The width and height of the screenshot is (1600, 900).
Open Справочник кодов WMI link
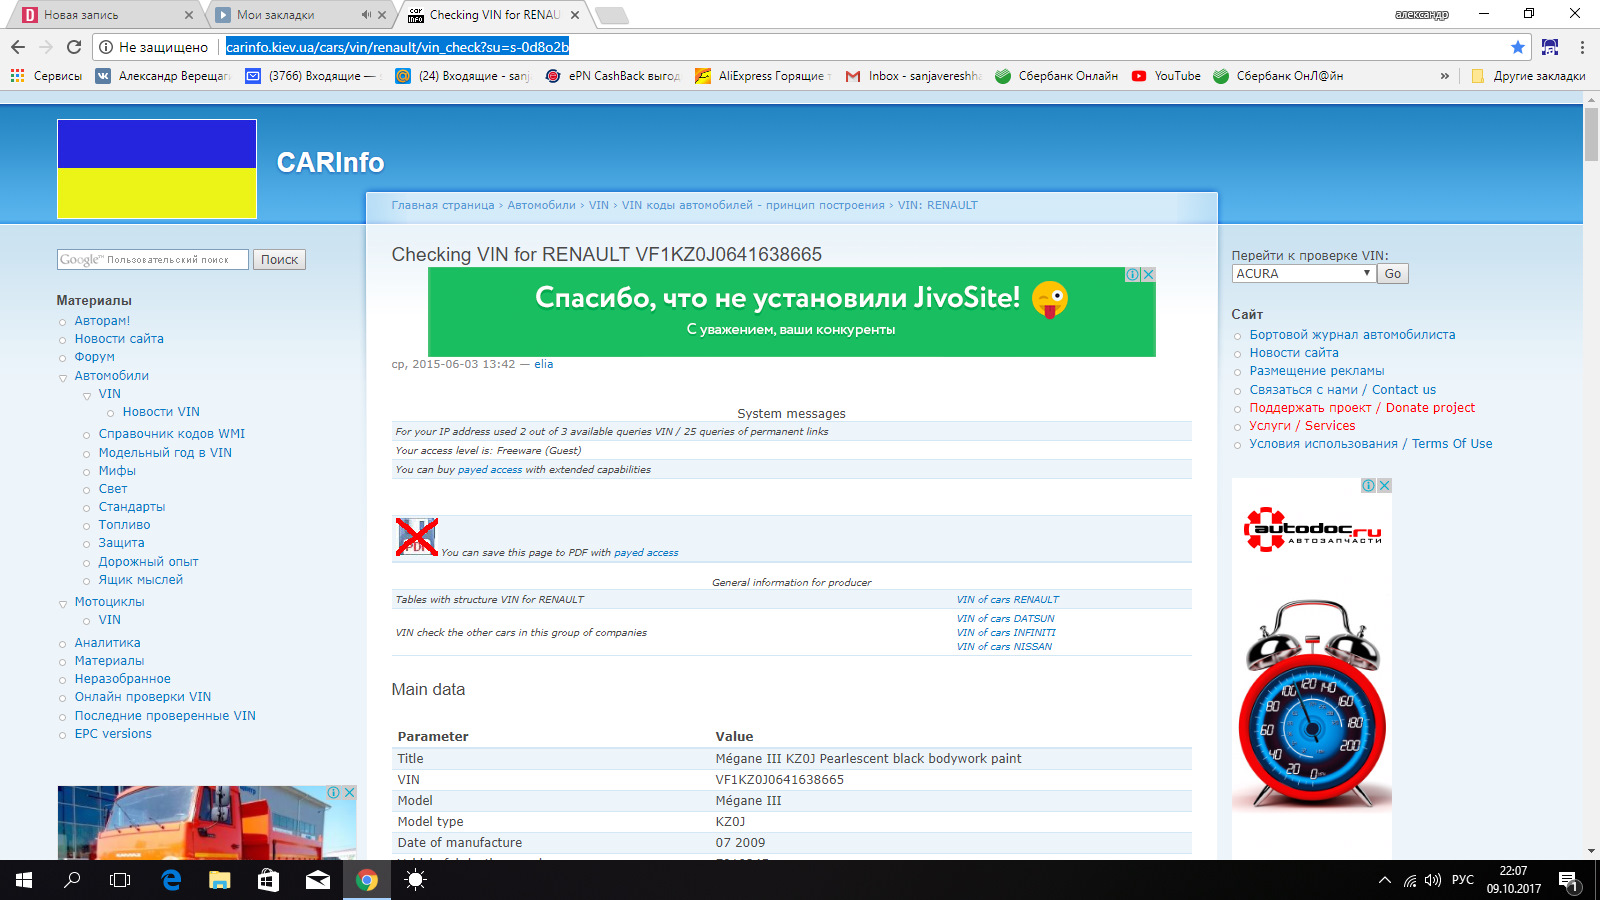(171, 434)
